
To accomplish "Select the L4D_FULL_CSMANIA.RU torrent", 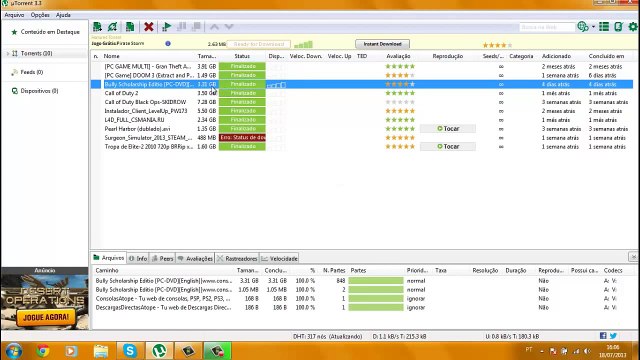I will [362, 120].
